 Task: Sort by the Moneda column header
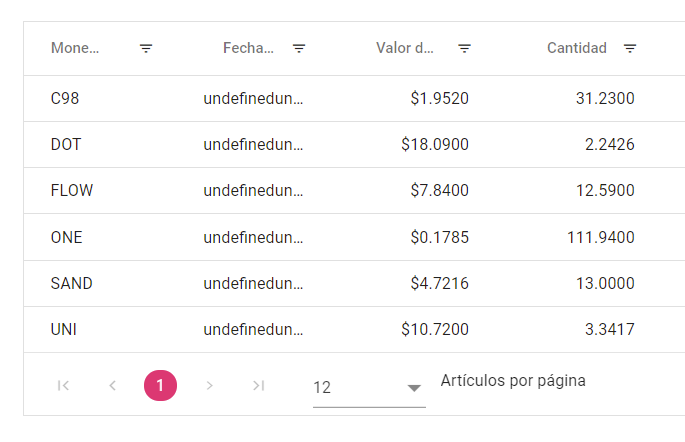pyautogui.click(x=74, y=48)
